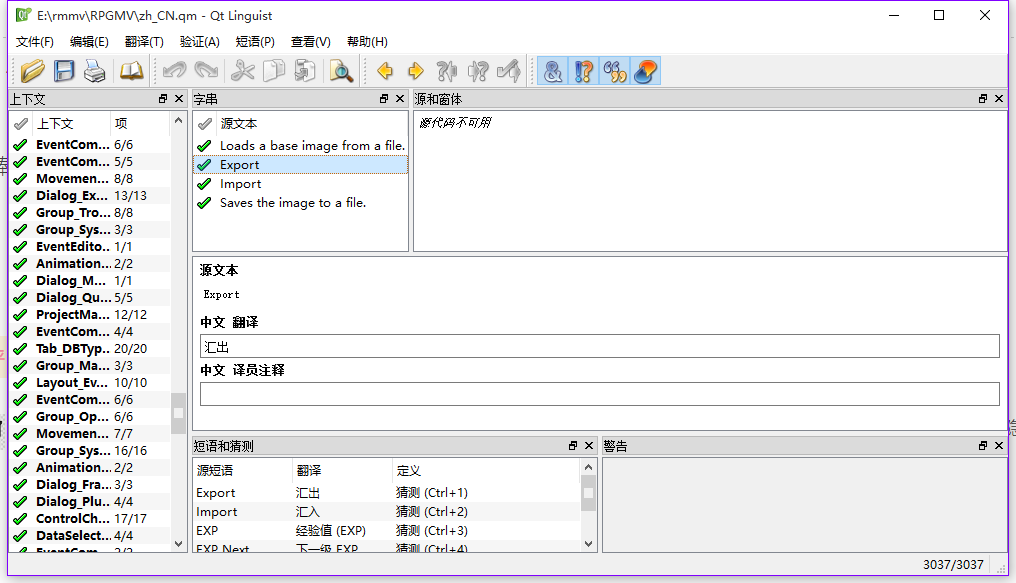Open the Find magnifier icon

[x=341, y=71]
